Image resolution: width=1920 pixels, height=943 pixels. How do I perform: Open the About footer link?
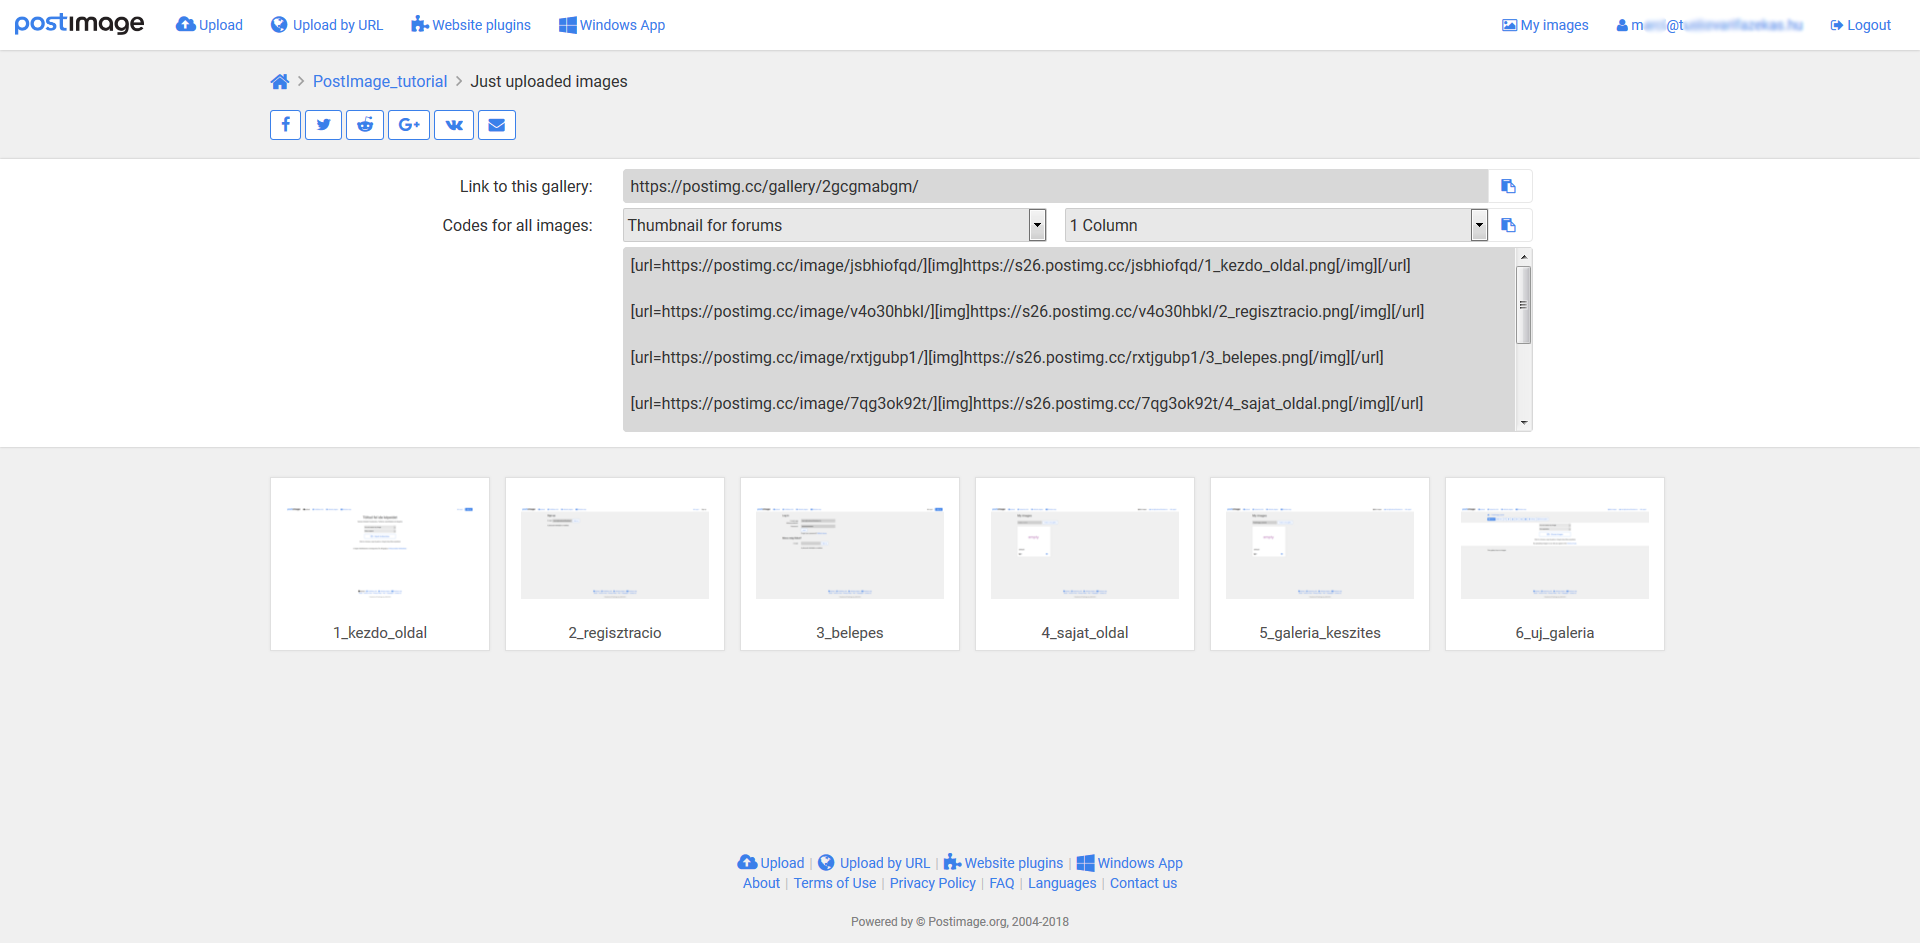click(x=761, y=883)
